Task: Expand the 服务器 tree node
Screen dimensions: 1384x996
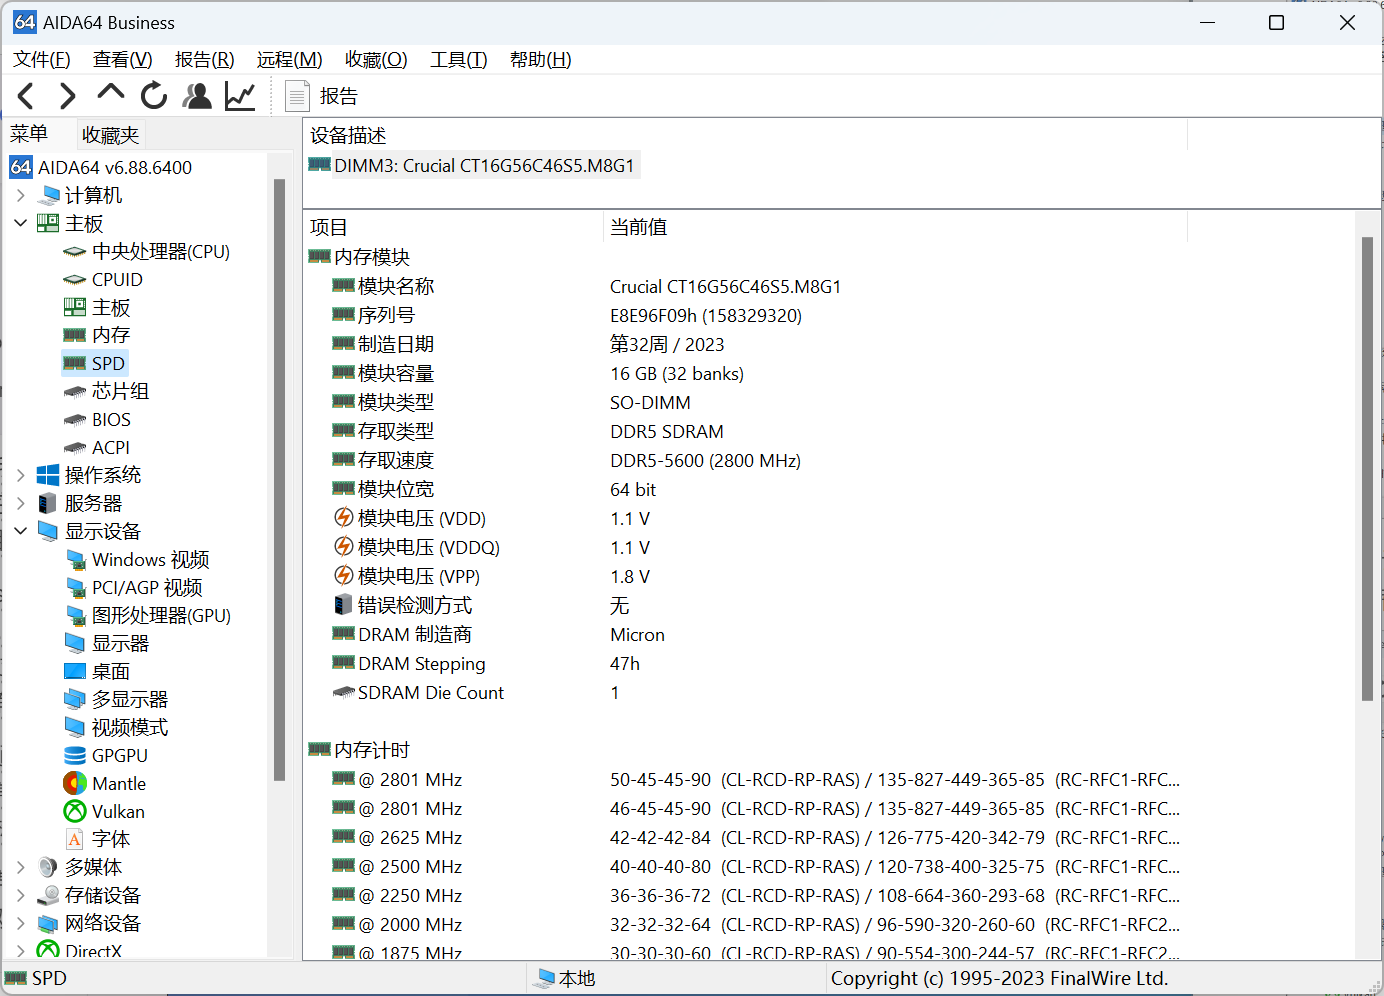Action: [21, 503]
